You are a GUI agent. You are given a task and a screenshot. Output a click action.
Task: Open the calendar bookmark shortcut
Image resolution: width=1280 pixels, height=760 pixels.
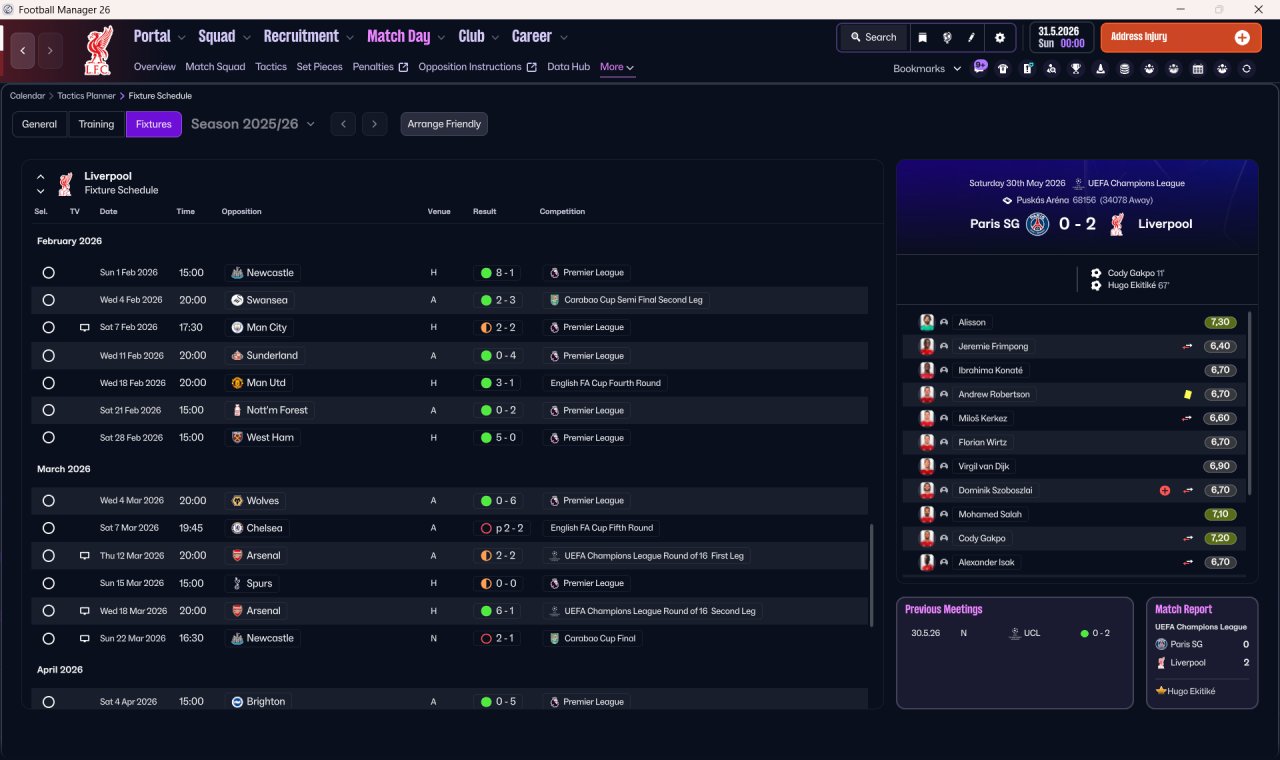pyautogui.click(x=1198, y=68)
